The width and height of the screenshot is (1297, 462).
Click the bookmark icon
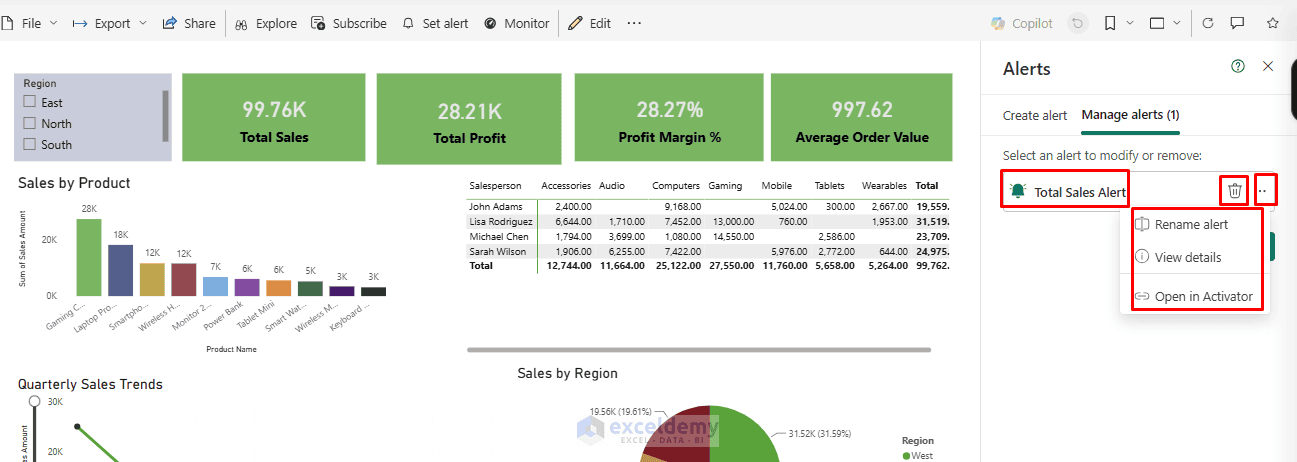pyautogui.click(x=1110, y=23)
